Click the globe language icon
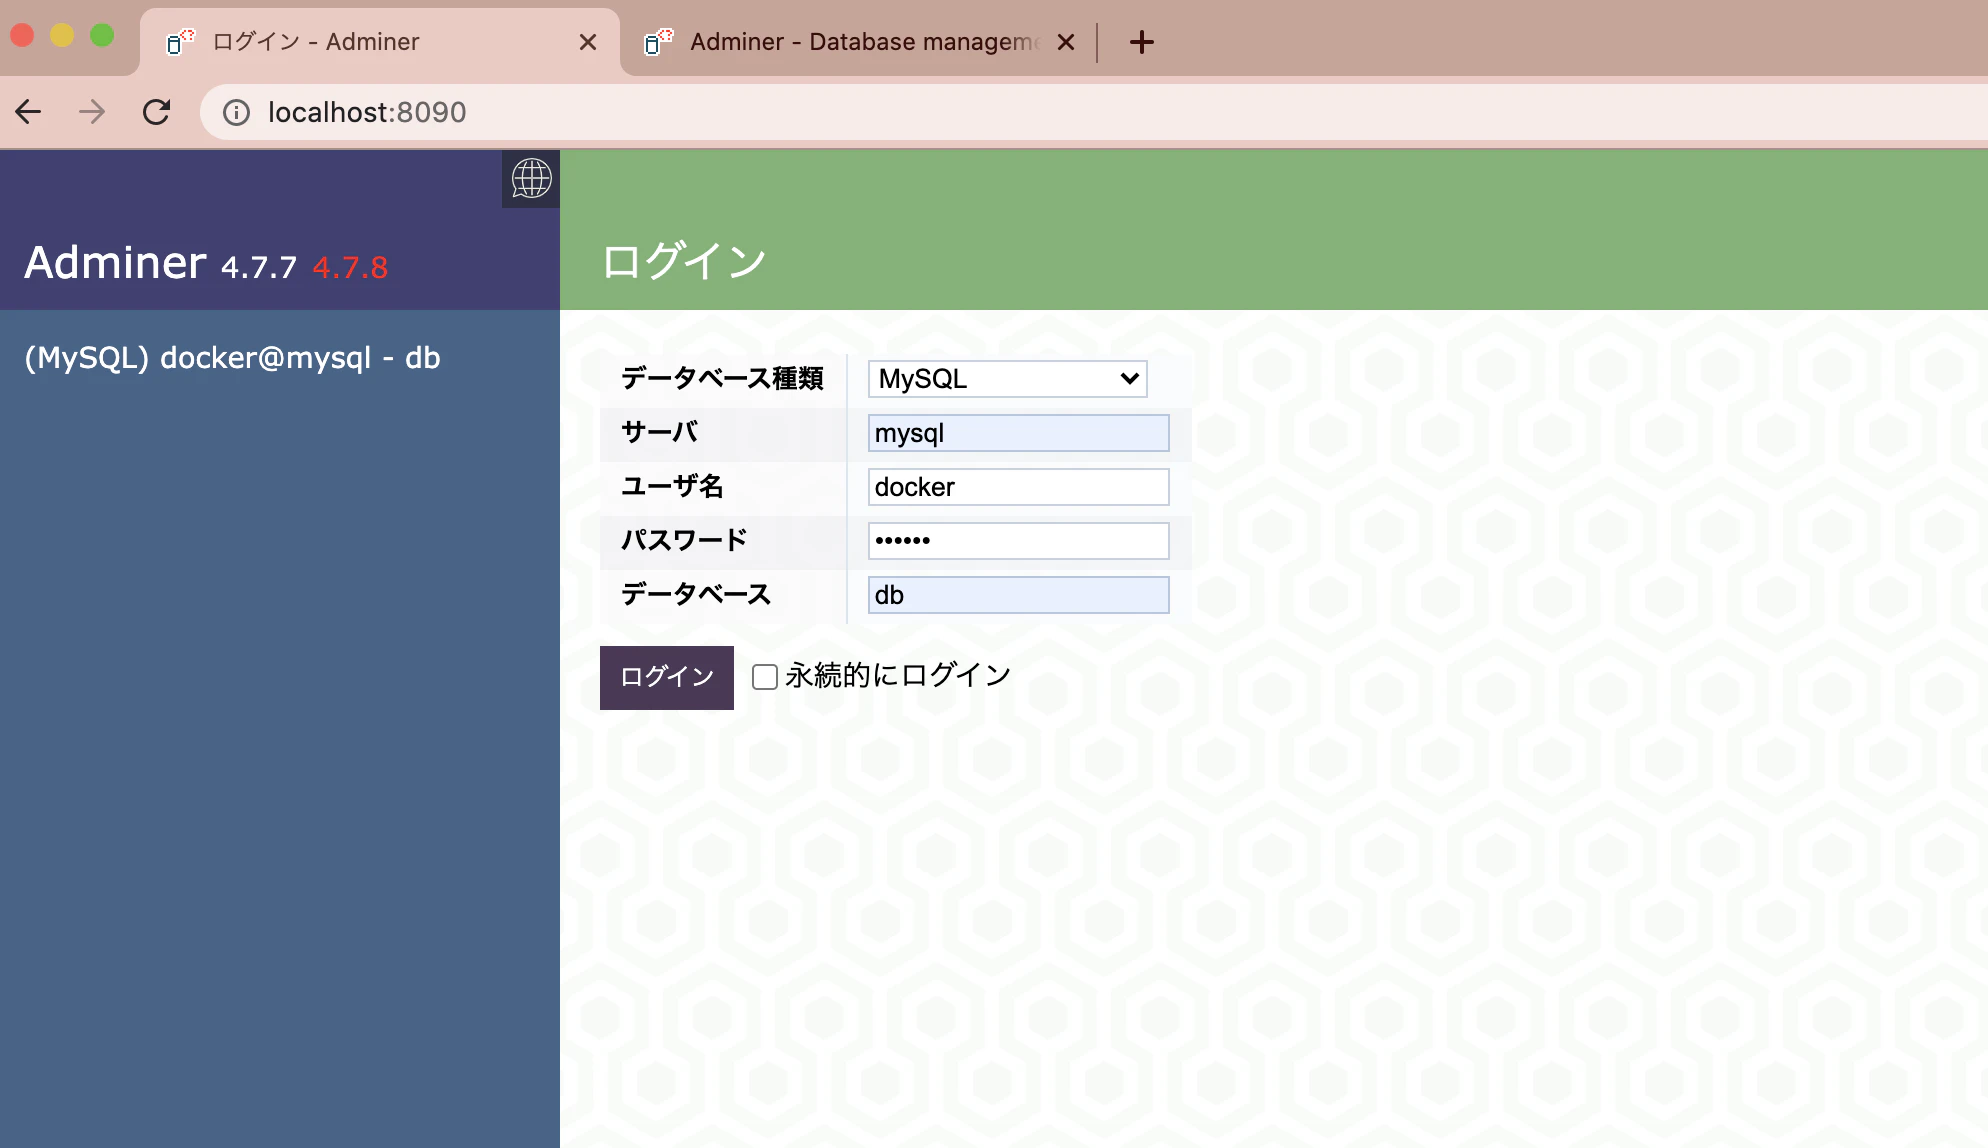This screenshot has height=1148, width=1988. [x=531, y=179]
